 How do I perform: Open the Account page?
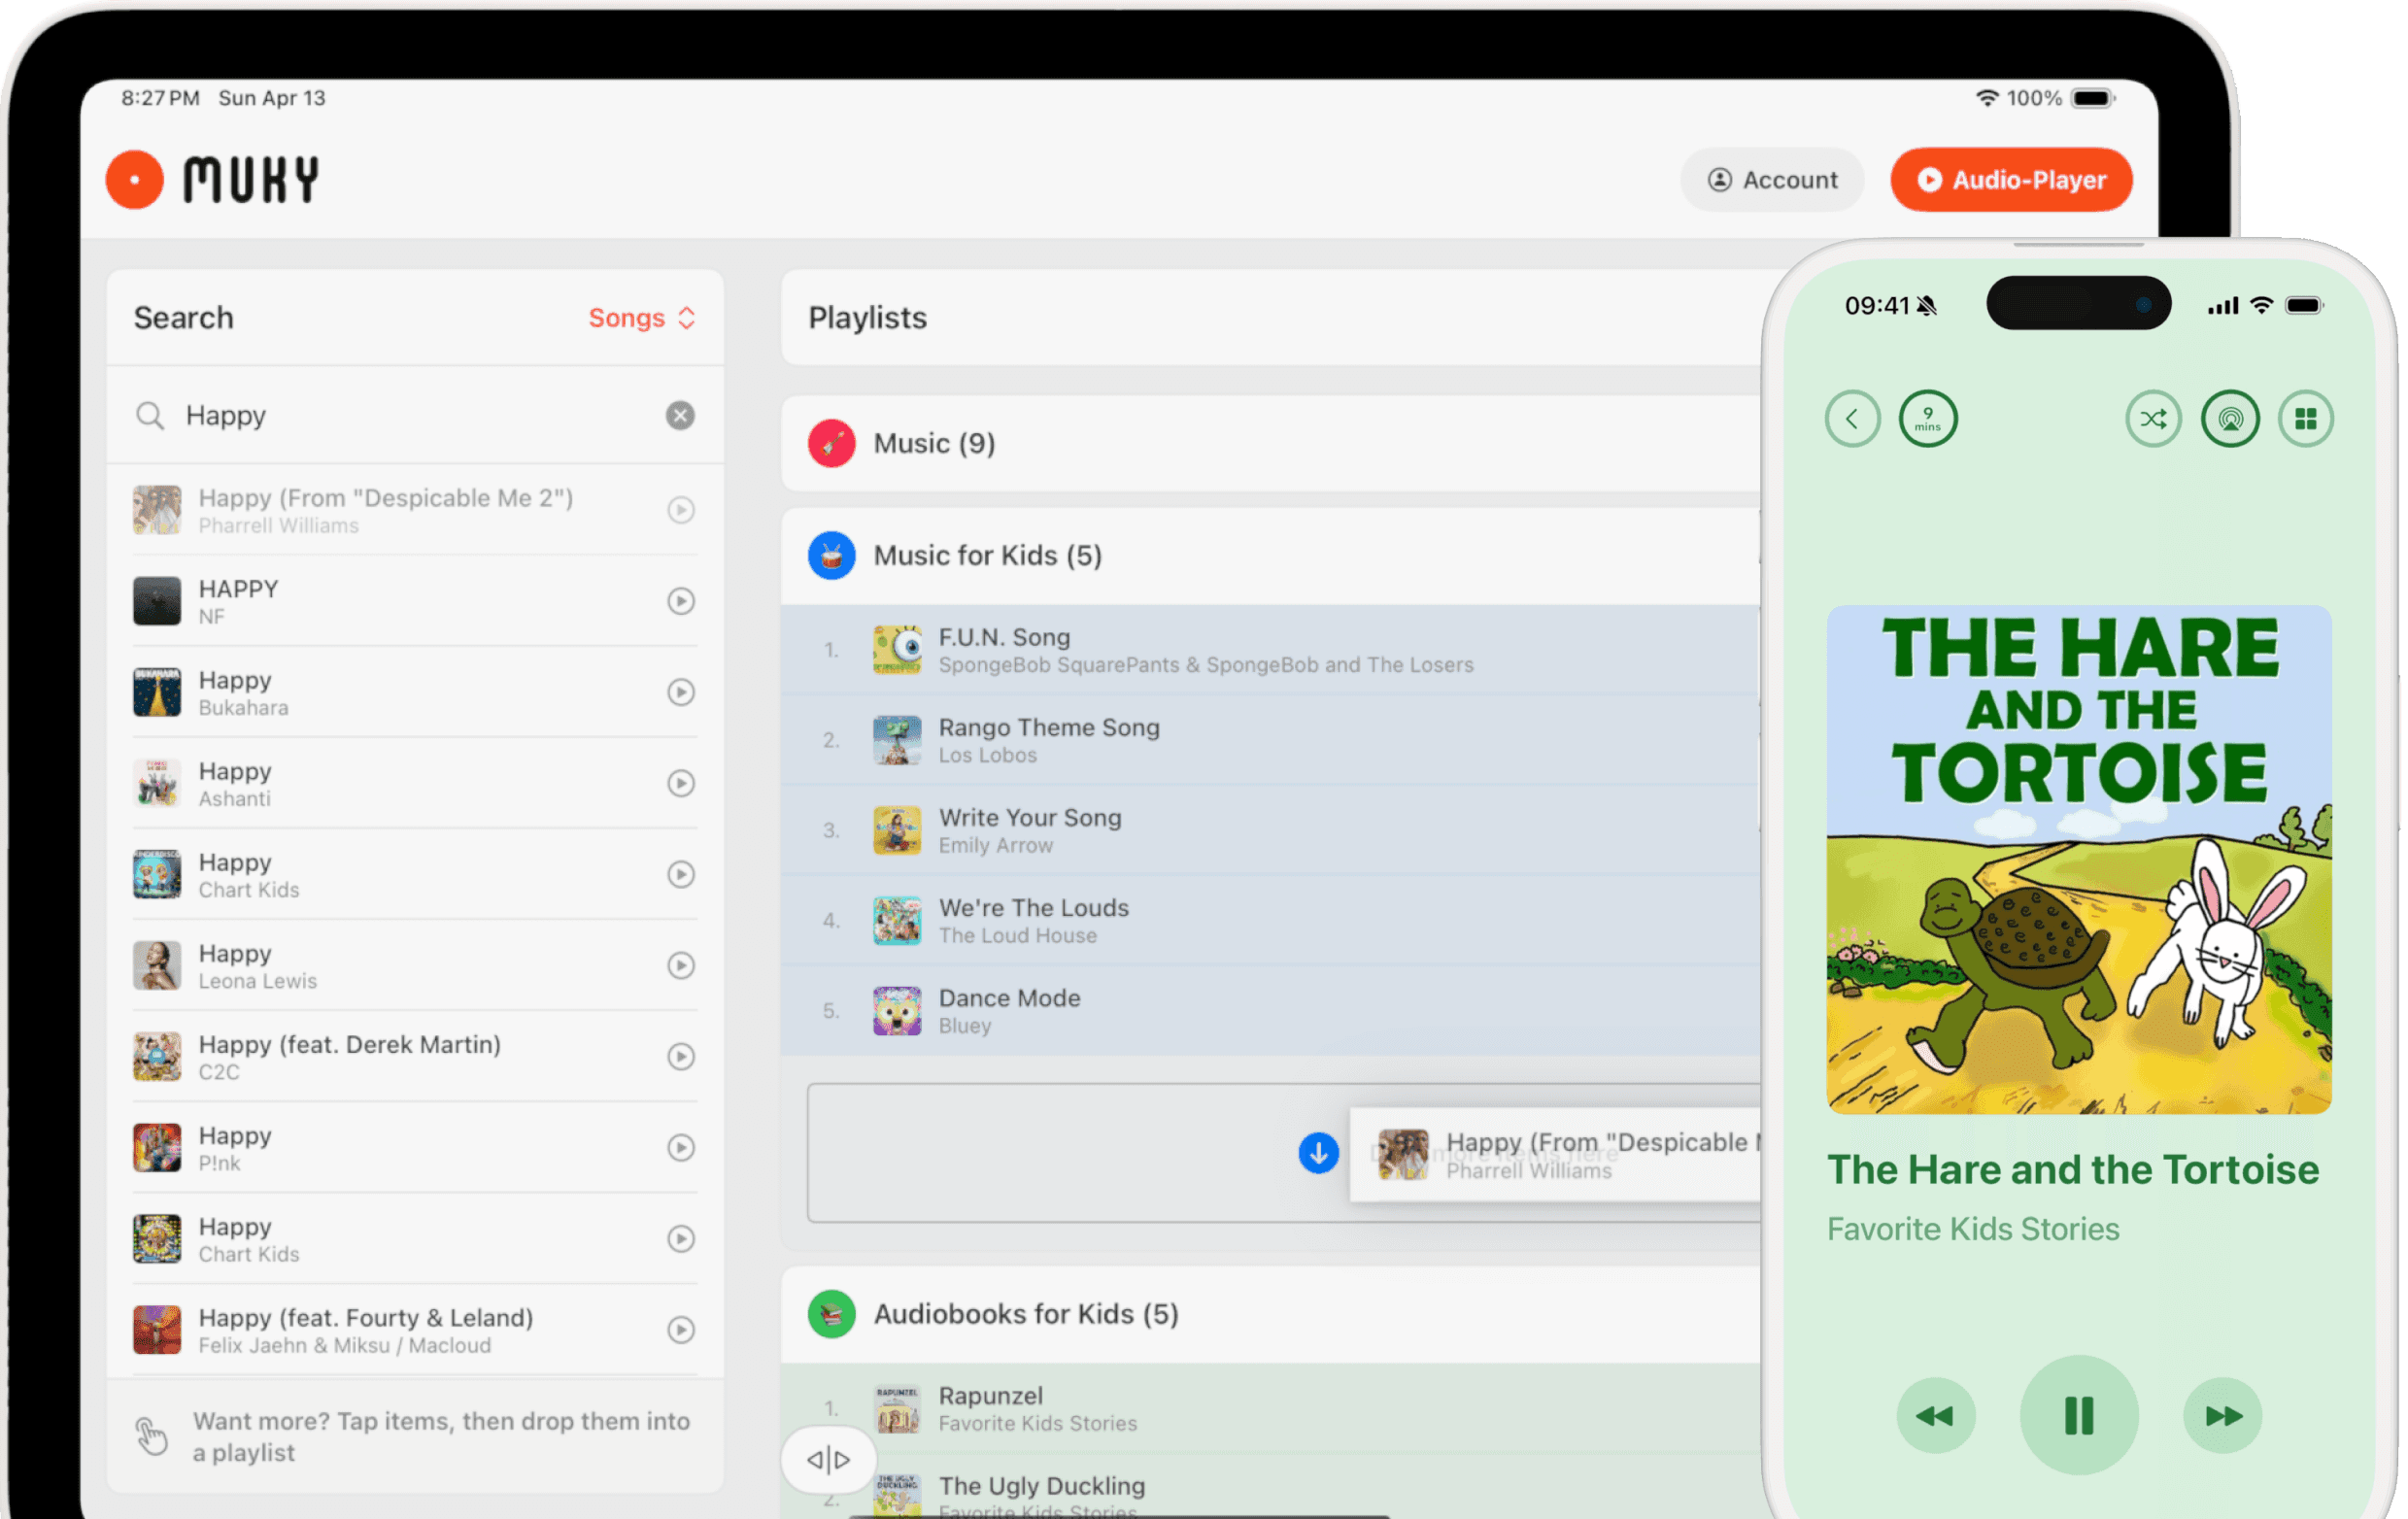click(x=1772, y=180)
